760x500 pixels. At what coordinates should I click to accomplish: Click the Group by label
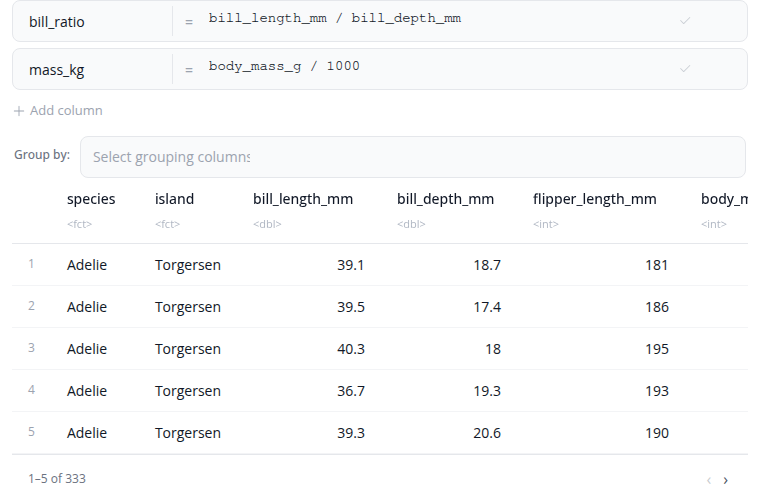(42, 155)
